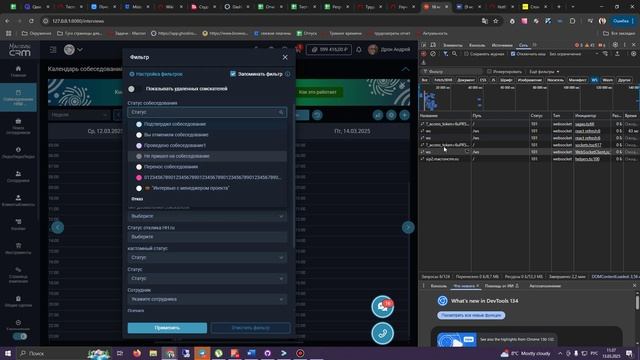Click the blue Apply filter button

click(x=167, y=328)
